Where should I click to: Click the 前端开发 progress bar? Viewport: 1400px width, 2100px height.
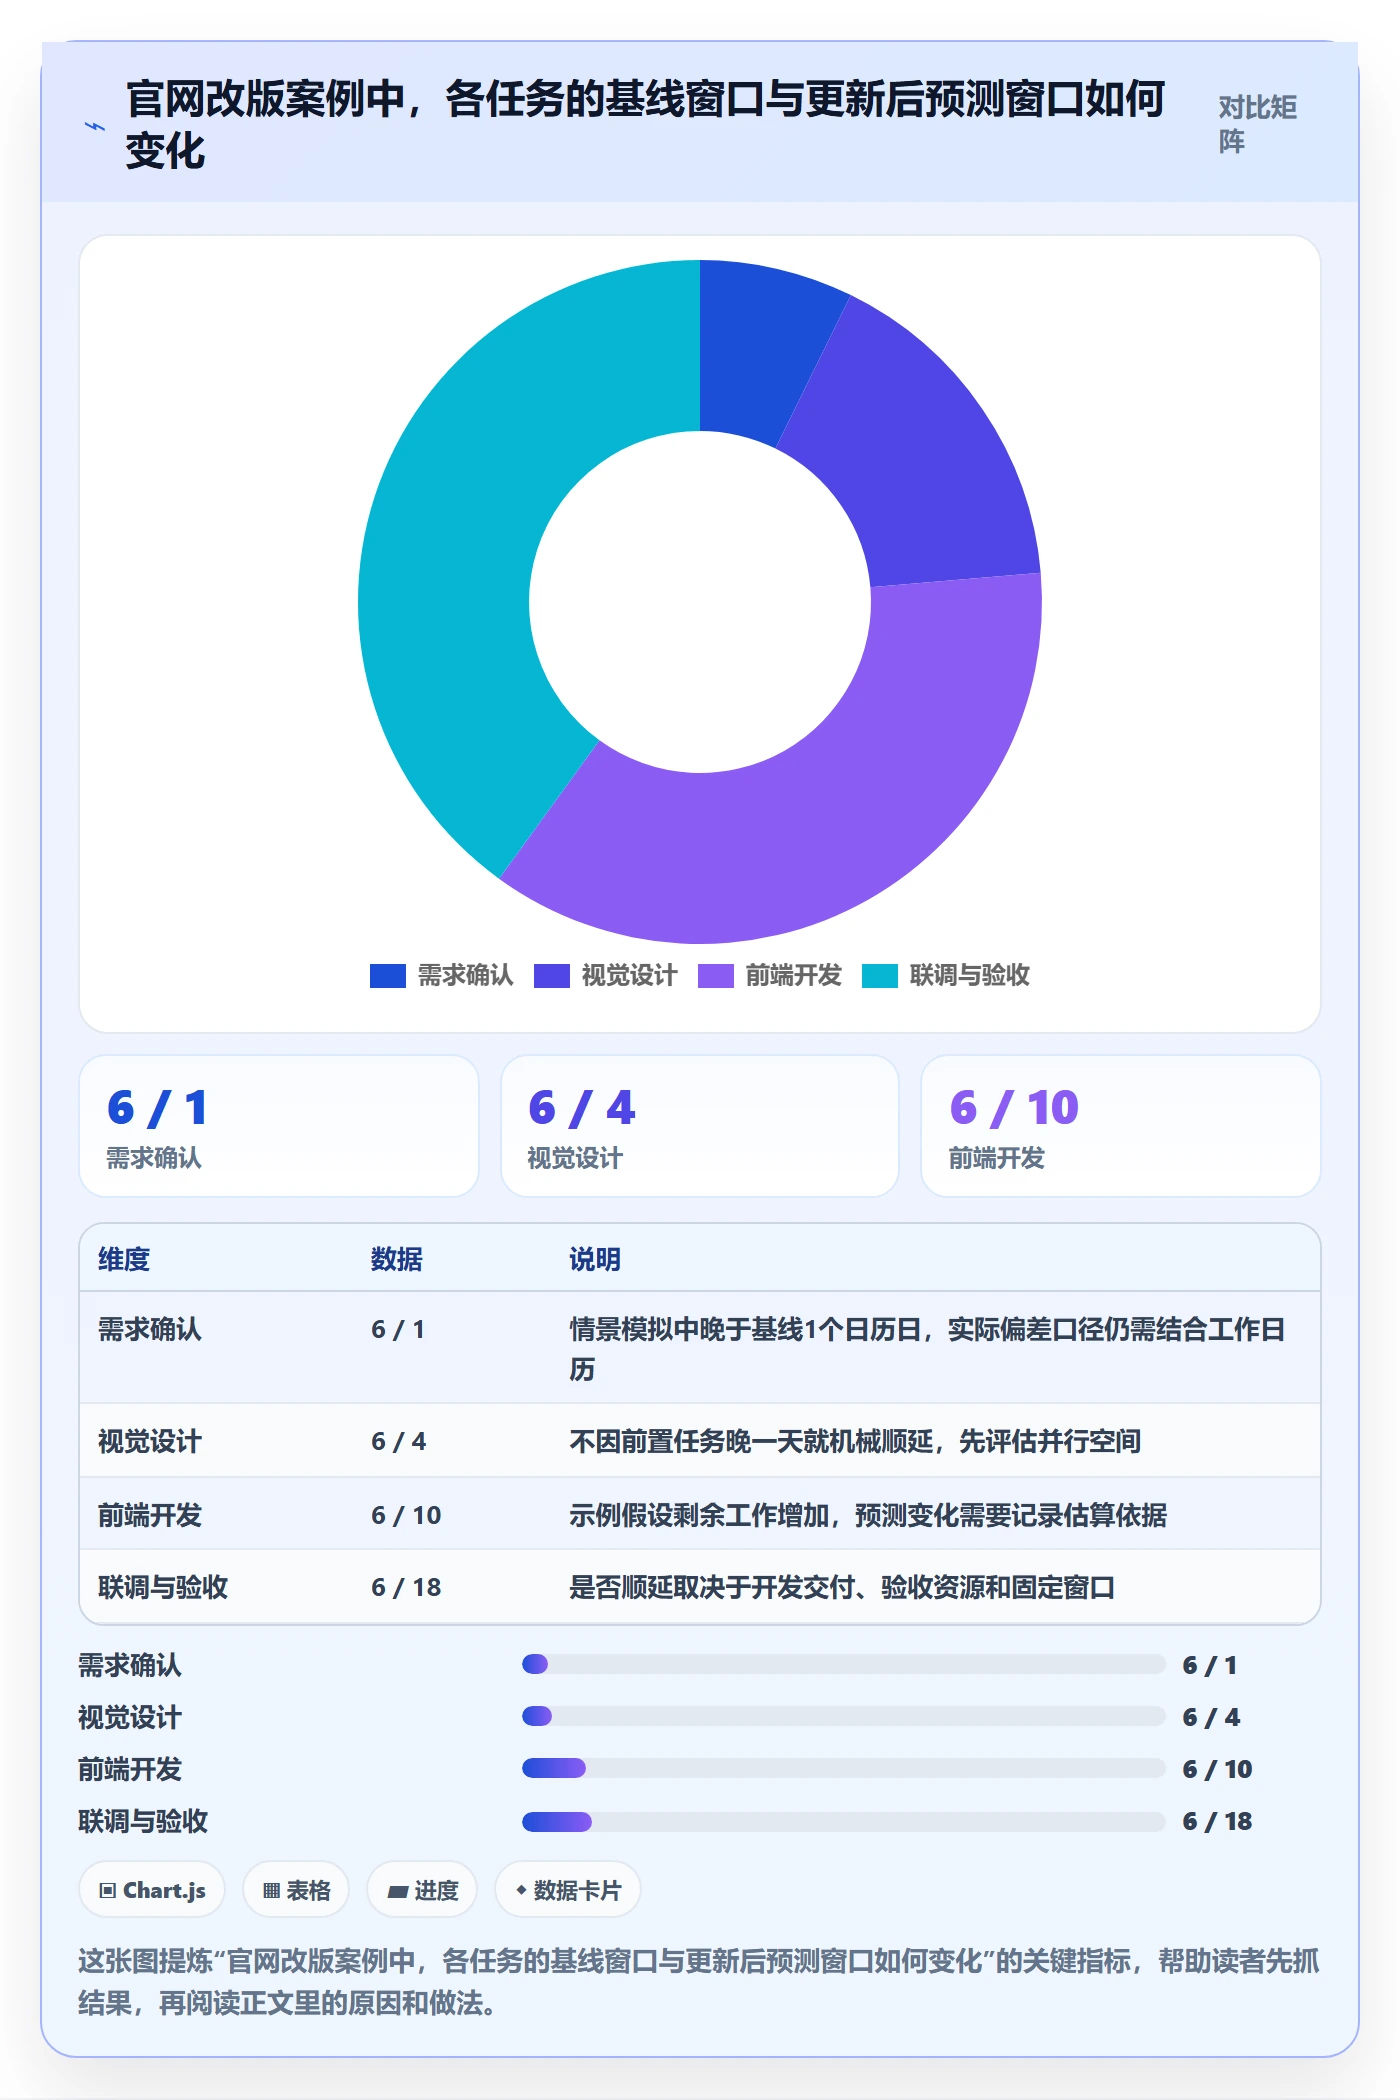pyautogui.click(x=843, y=1768)
